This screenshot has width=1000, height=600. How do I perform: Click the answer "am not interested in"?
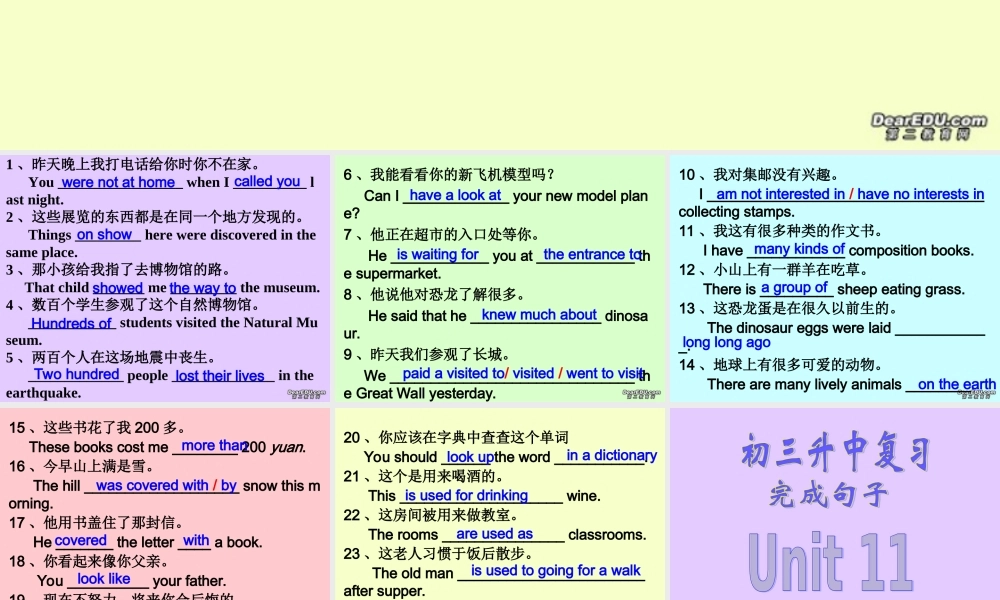781,194
